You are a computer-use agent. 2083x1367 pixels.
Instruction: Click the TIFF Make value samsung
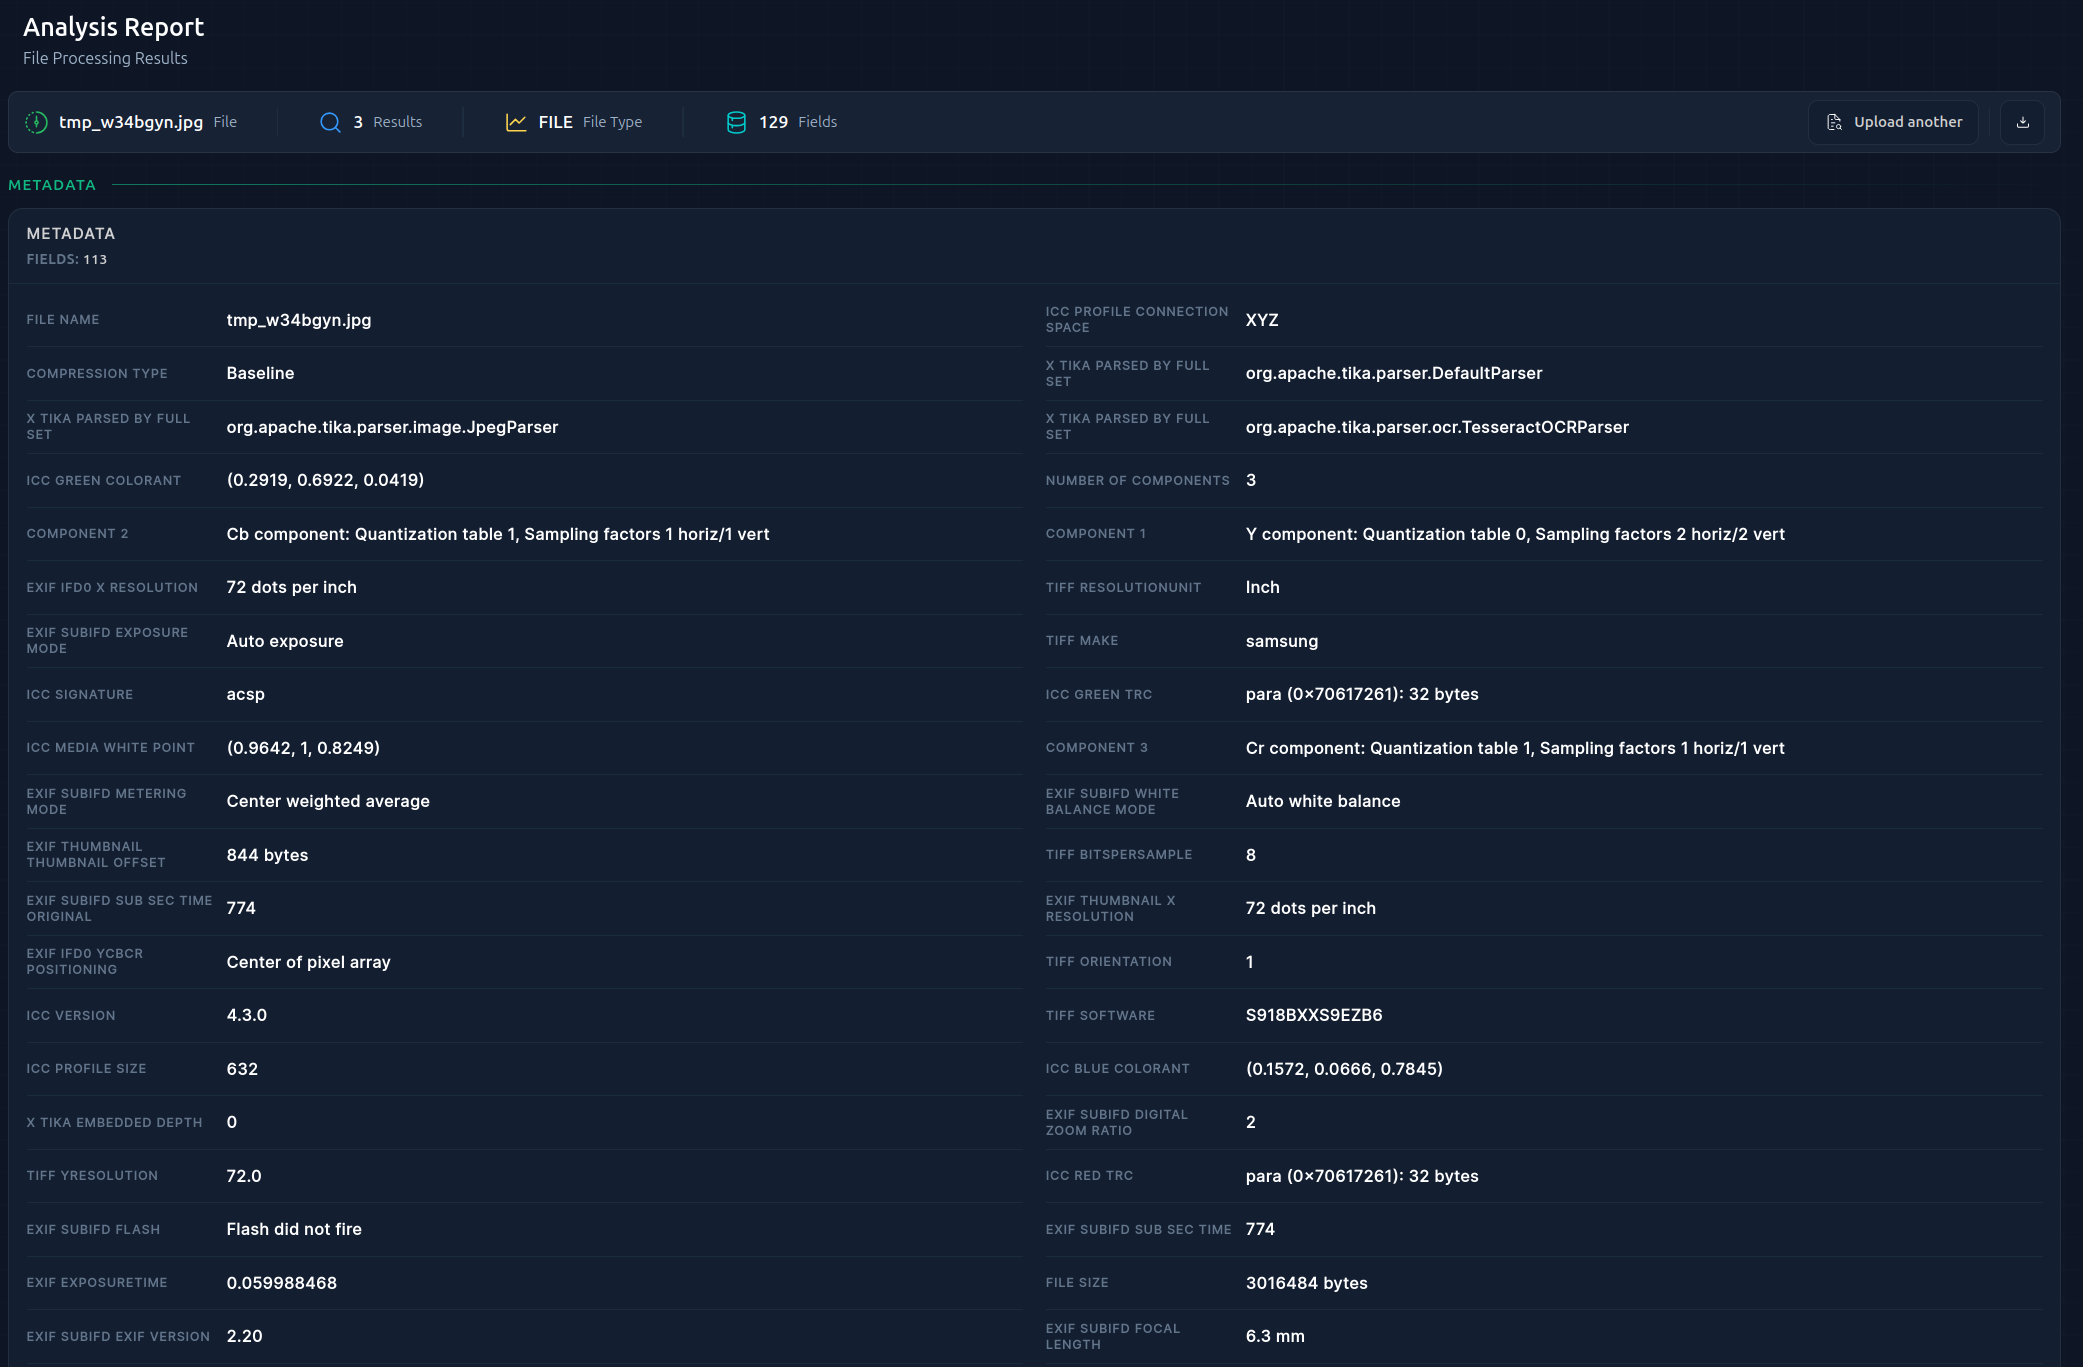tap(1282, 641)
